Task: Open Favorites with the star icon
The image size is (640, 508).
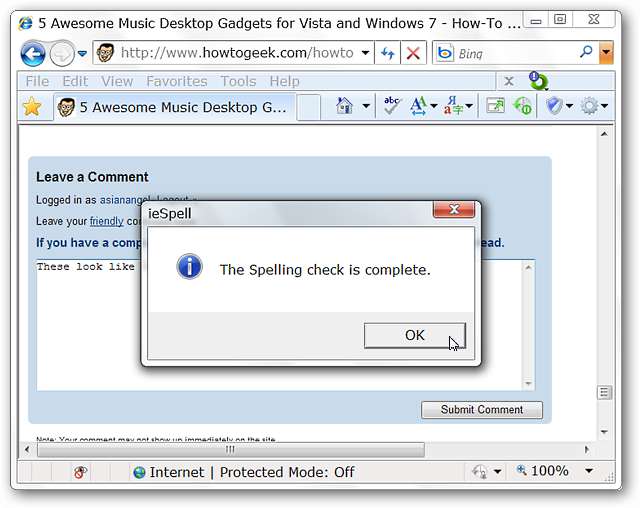Action: [x=32, y=107]
